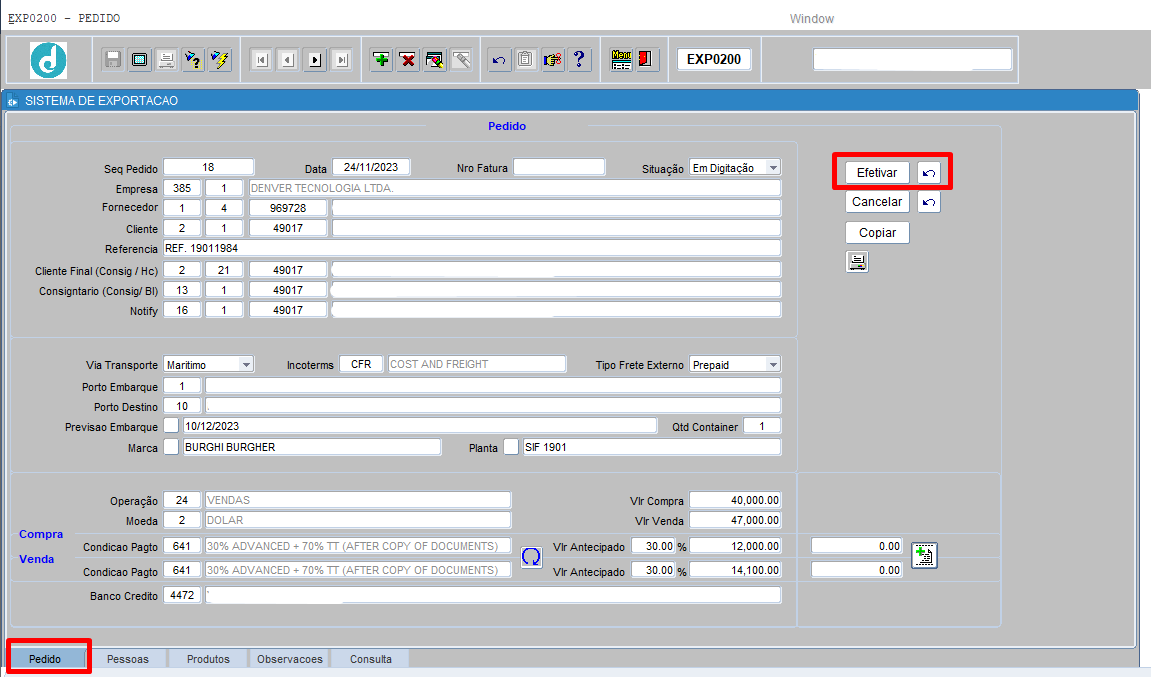Click the Vlr Antecipado value 14,100.00
Image resolution: width=1151 pixels, height=677 pixels.
click(736, 570)
